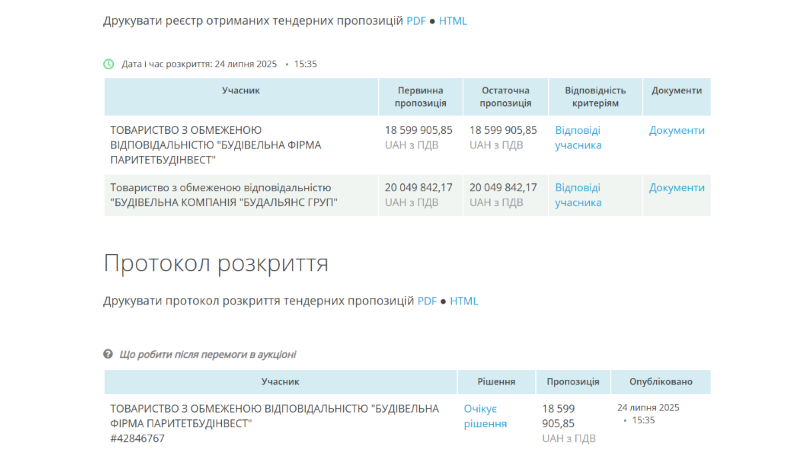The height and width of the screenshot is (450, 800).
Task: Click 'Первинна пропозиція' column header
Action: pos(420,97)
